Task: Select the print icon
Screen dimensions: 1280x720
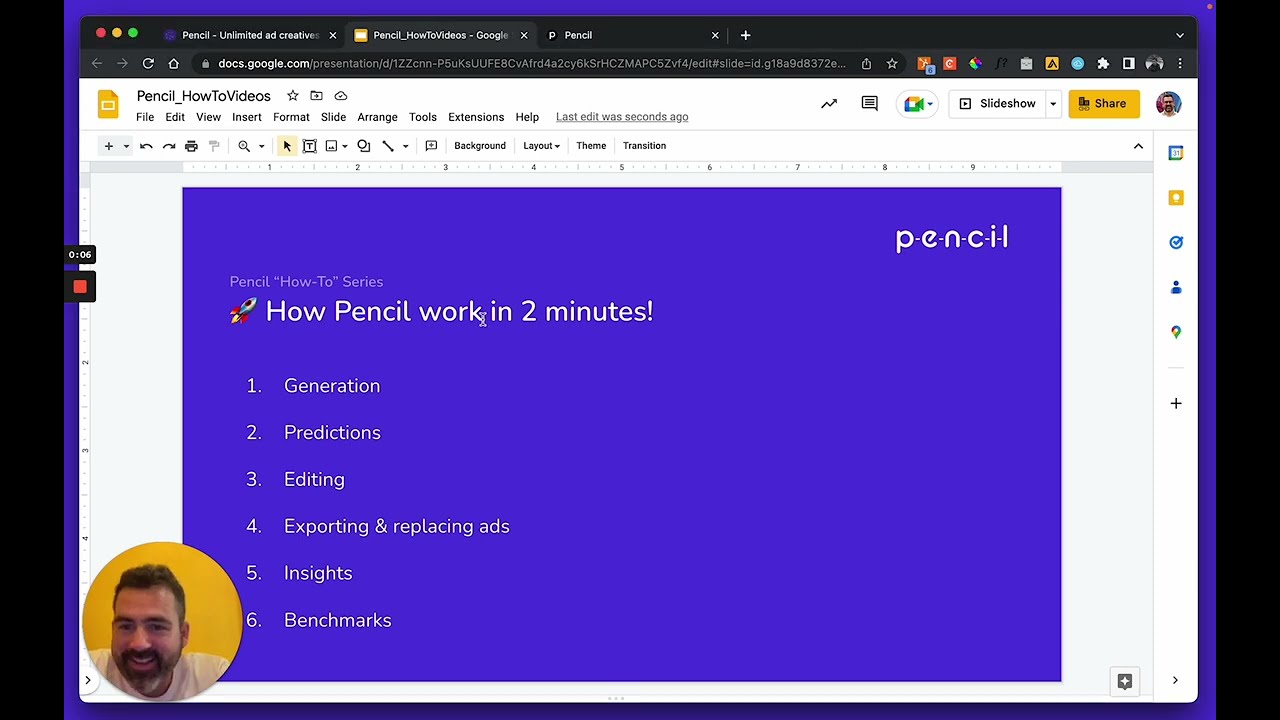Action: pos(191,145)
